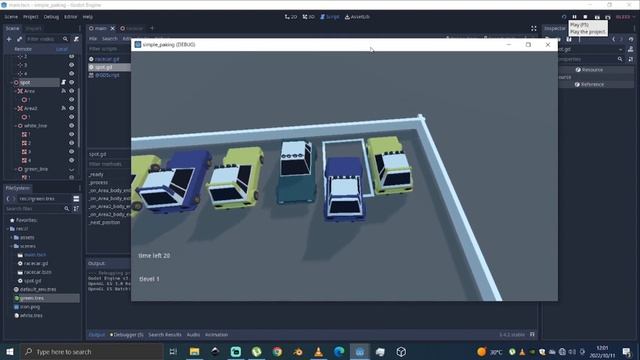
Task: Open the Search Results bottom panel
Action: 165,335
